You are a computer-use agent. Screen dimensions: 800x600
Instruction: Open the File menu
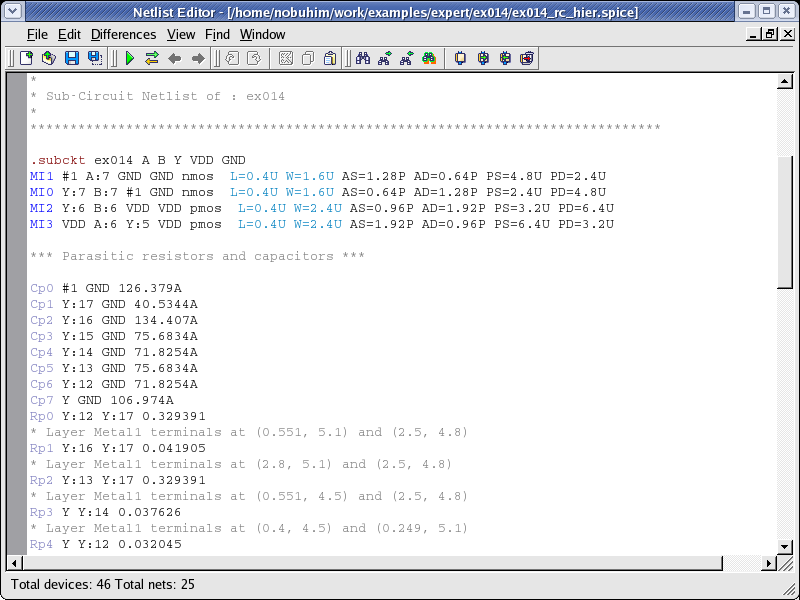pyautogui.click(x=37, y=34)
